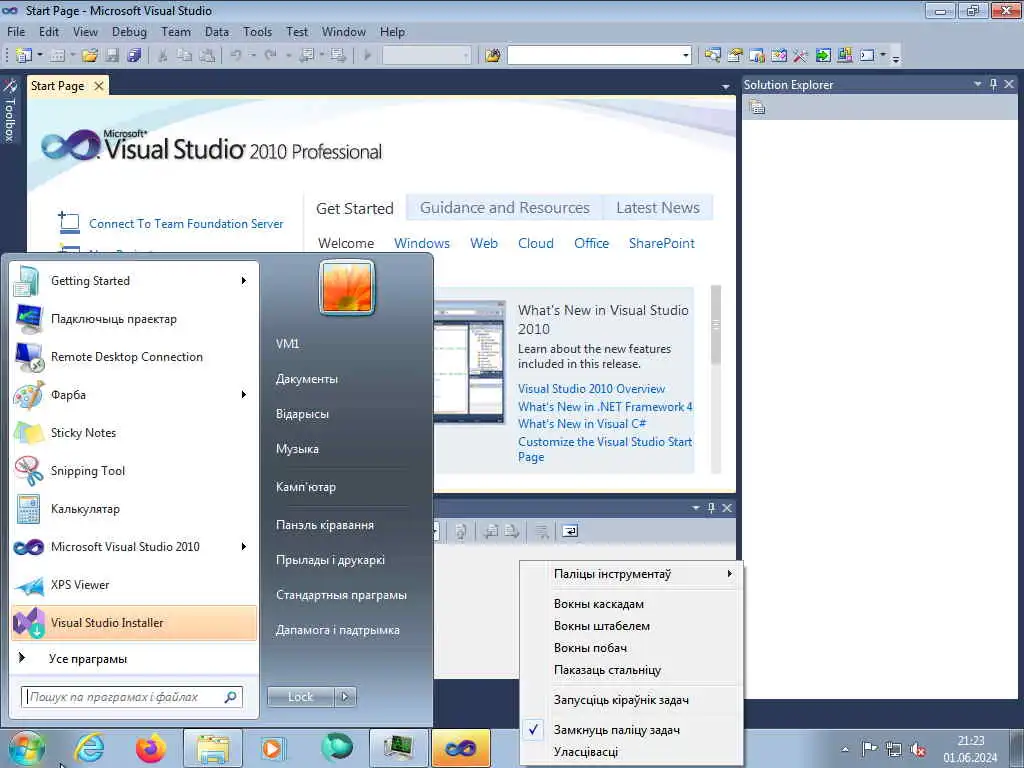Click the Start menu user account picture
The height and width of the screenshot is (768, 1024).
[347, 288]
